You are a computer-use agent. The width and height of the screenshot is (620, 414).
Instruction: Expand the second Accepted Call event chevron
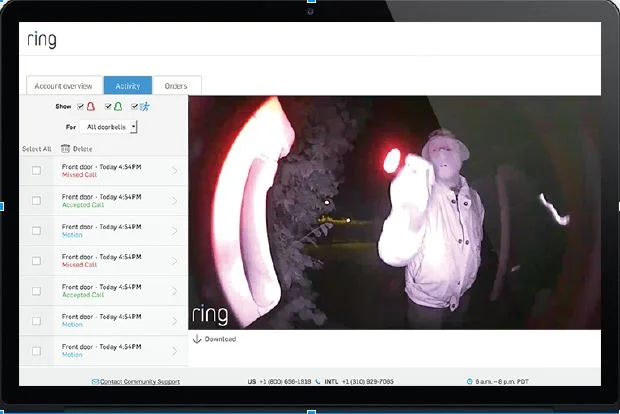tap(174, 291)
